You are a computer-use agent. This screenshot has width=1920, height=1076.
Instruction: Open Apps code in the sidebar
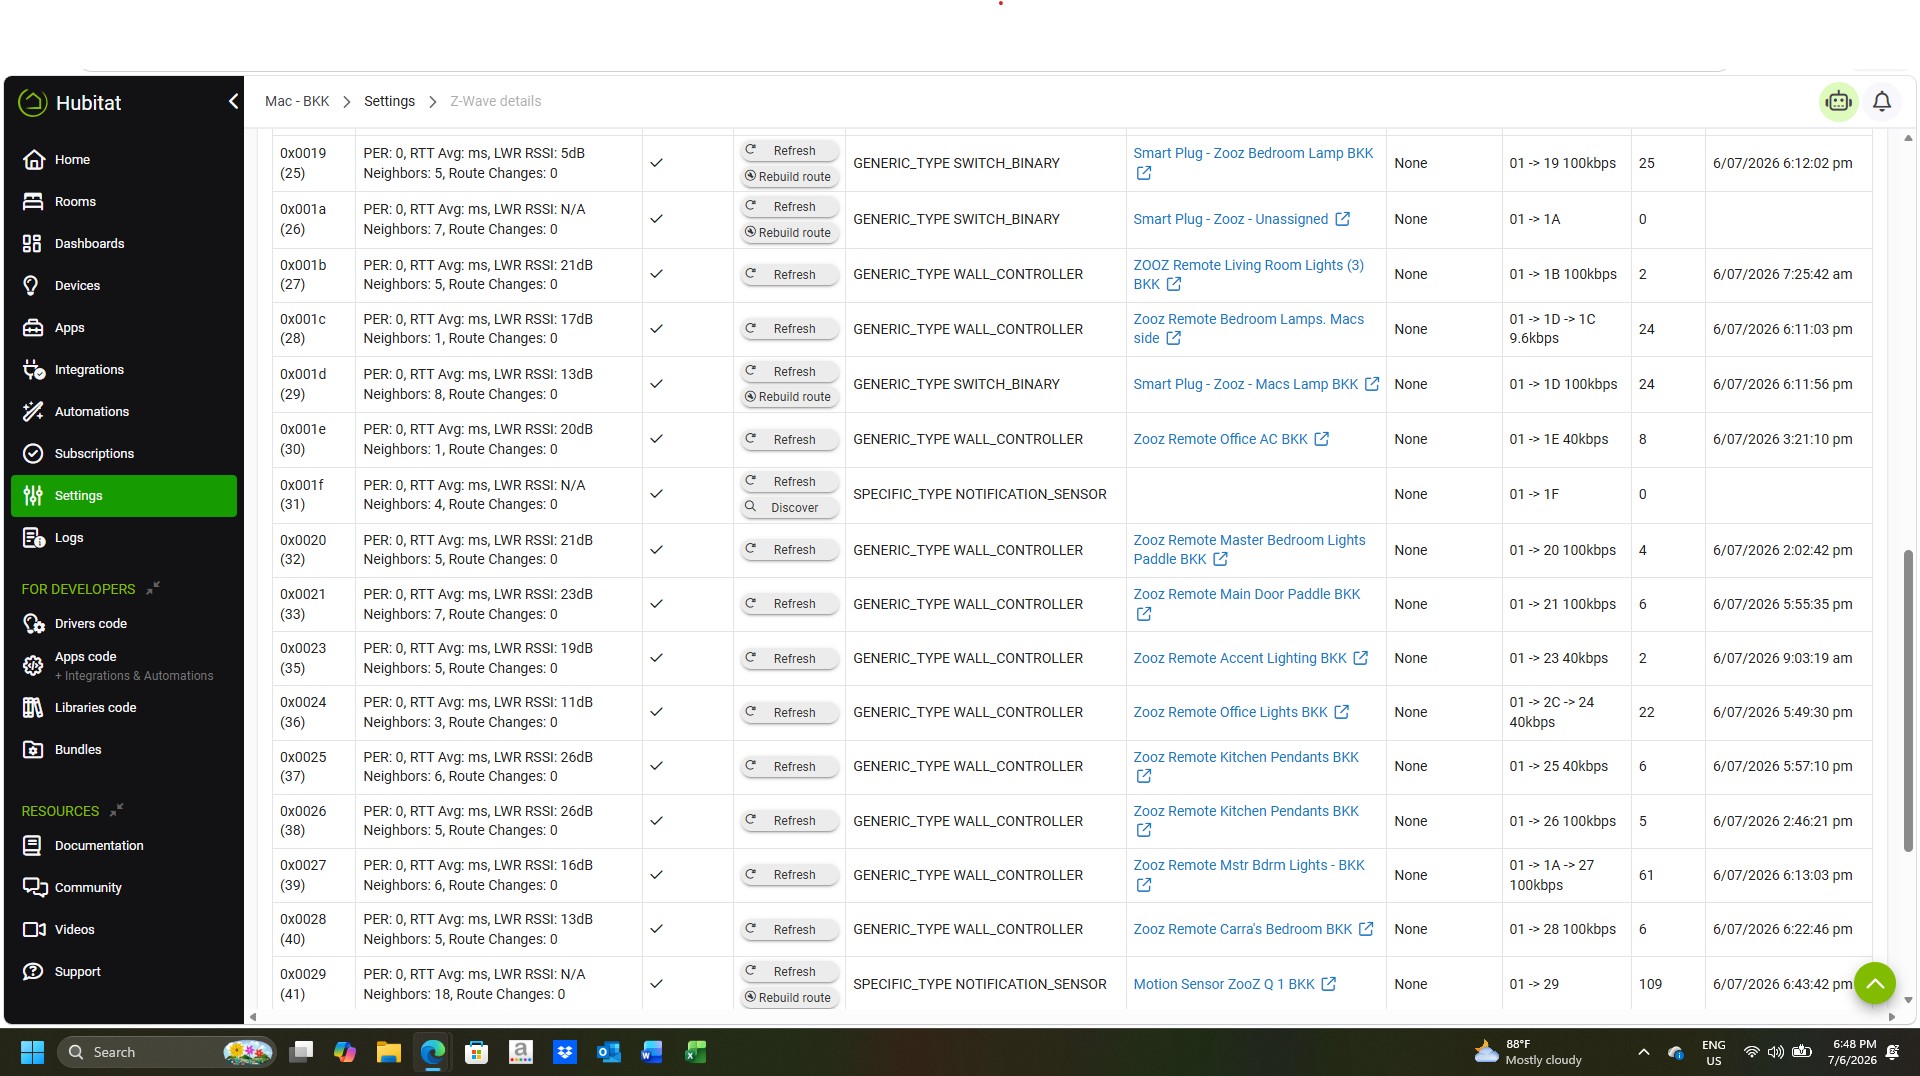124,666
